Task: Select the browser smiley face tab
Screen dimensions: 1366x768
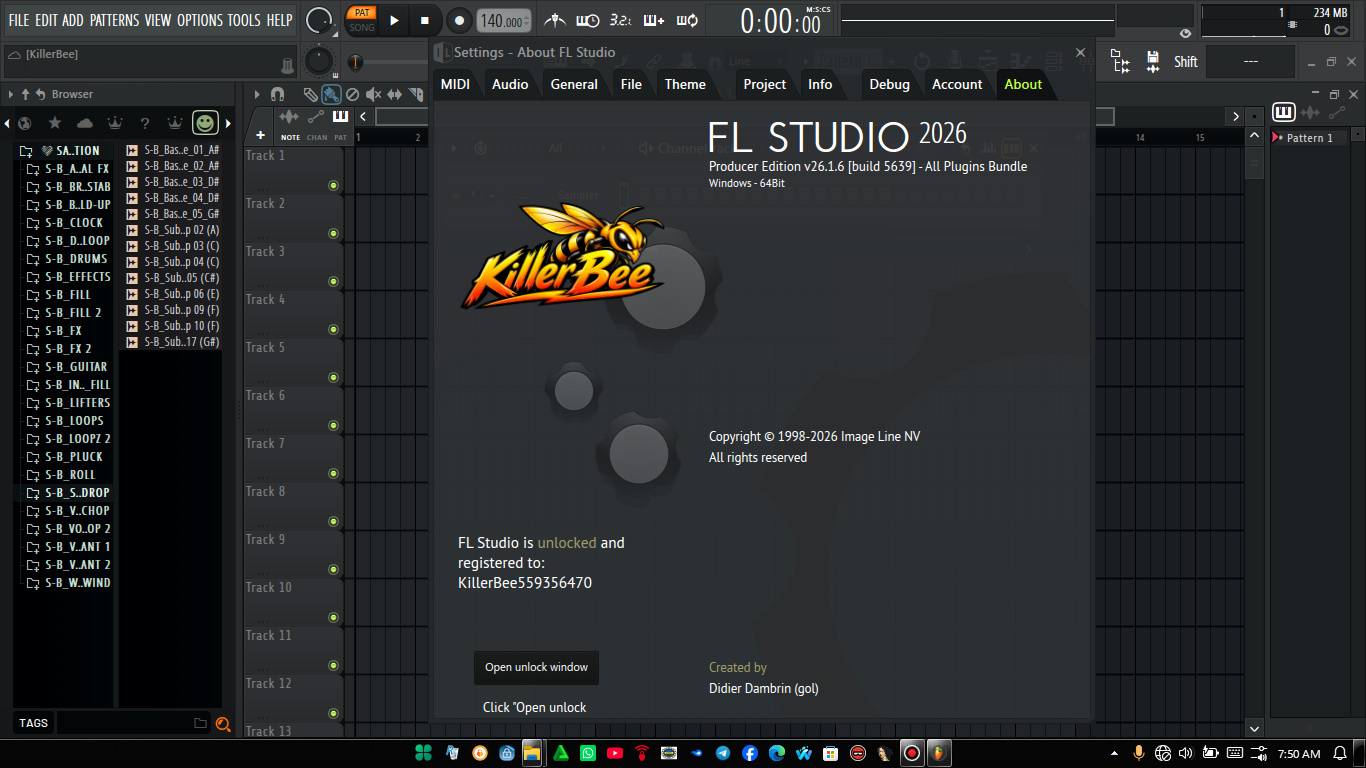Action: (x=205, y=123)
